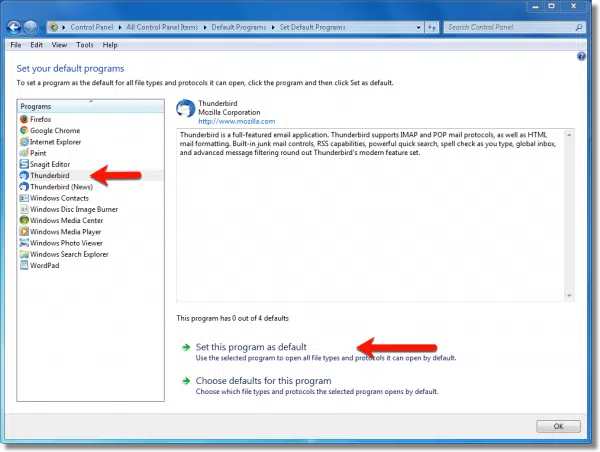Click the refresh button beside address bar
This screenshot has height=452, width=600.
[432, 27]
